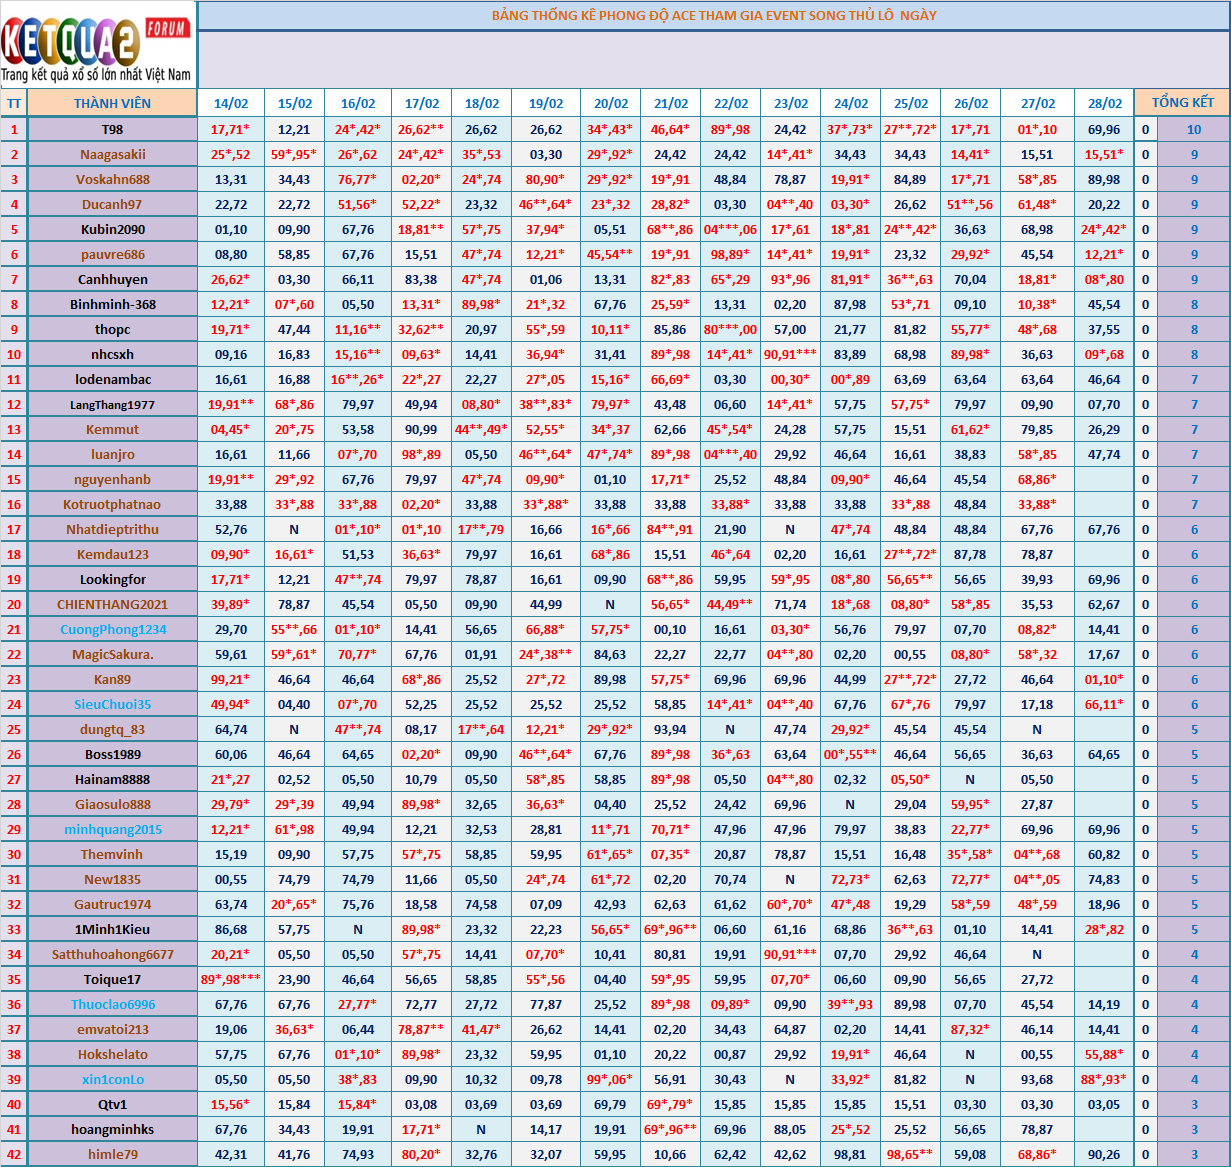Click member name xin1conLo

click(112, 1079)
